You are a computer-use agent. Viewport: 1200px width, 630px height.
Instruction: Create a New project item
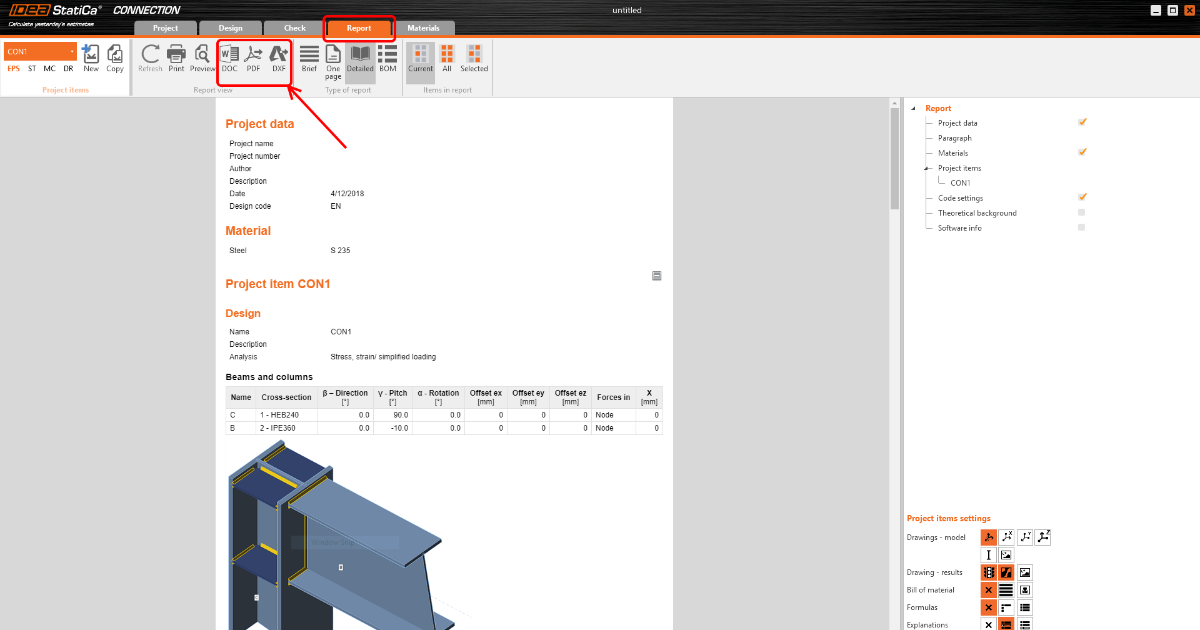pos(91,58)
